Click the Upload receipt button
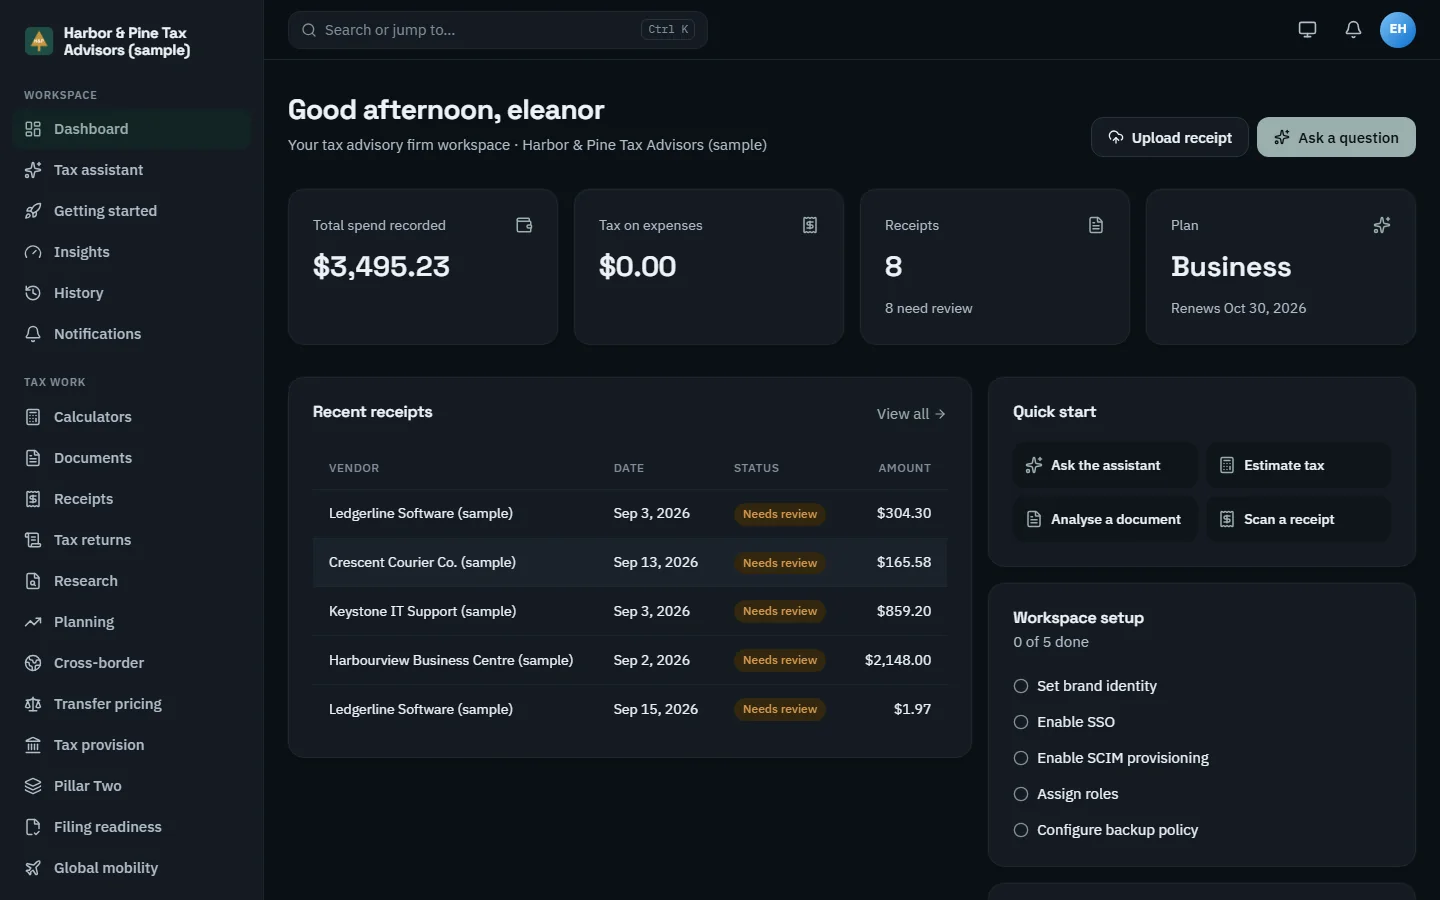Screen dimensions: 1440x900 pyautogui.click(x=1169, y=137)
